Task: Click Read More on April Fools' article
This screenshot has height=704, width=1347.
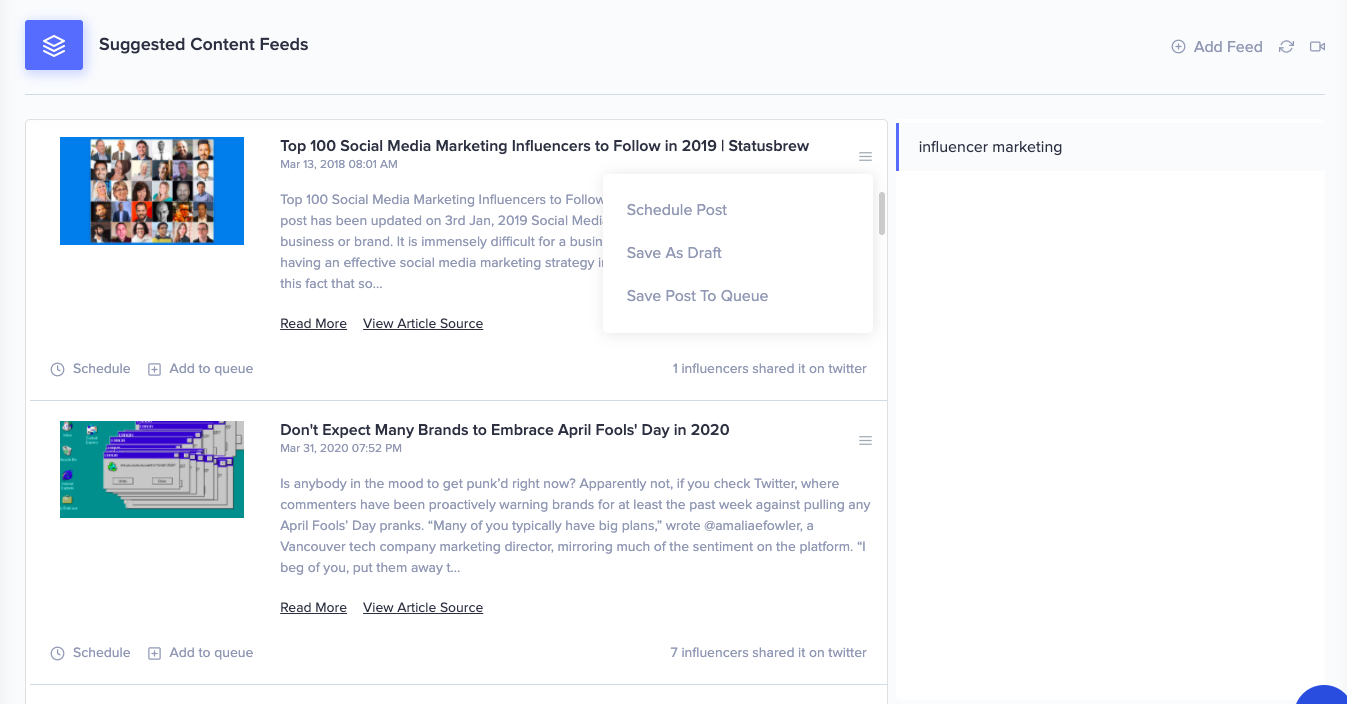Action: coord(313,608)
